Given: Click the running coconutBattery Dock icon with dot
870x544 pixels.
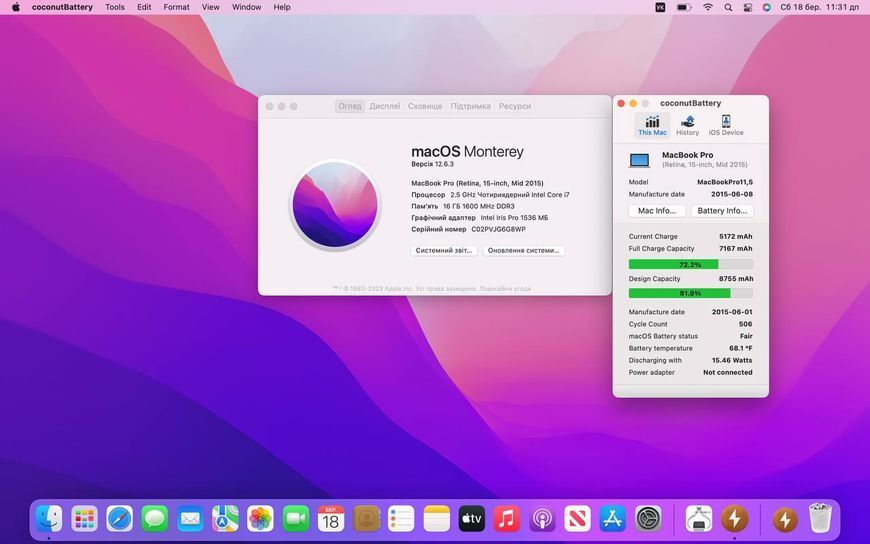Looking at the screenshot, I should 734,519.
